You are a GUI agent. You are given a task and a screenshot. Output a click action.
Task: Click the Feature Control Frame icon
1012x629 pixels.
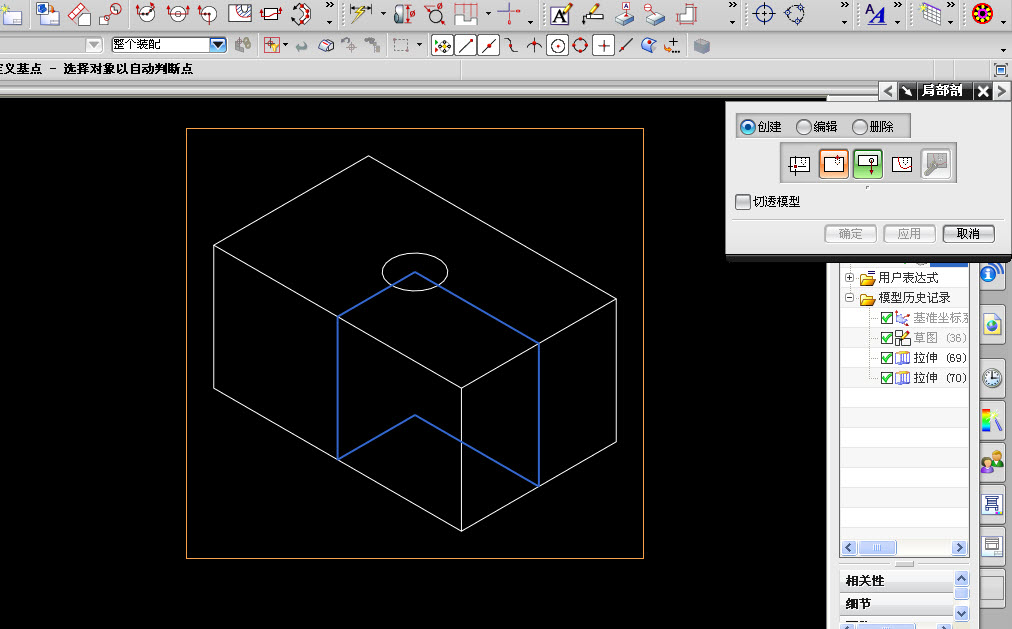coord(593,14)
